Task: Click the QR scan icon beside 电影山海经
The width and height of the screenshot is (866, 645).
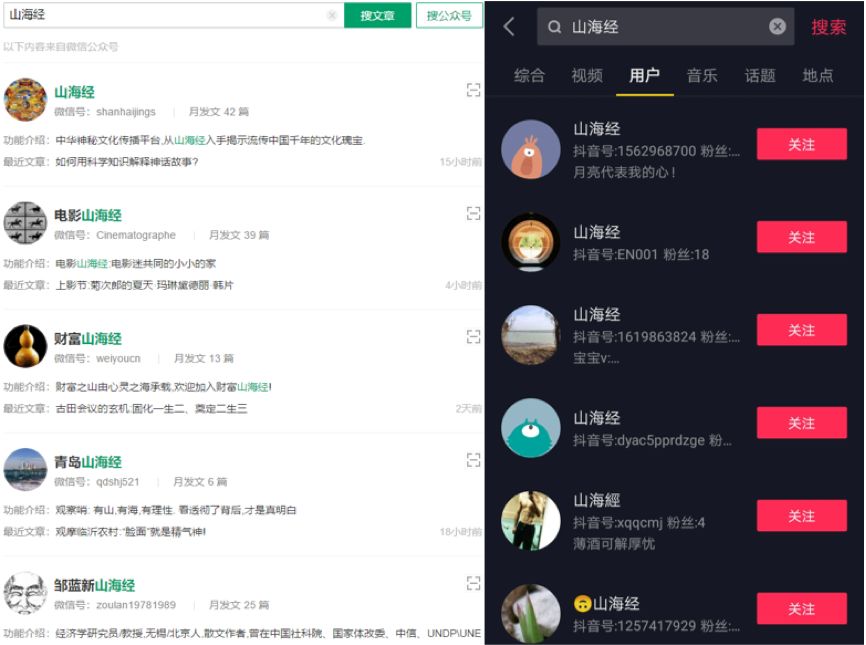Action: click(x=473, y=213)
